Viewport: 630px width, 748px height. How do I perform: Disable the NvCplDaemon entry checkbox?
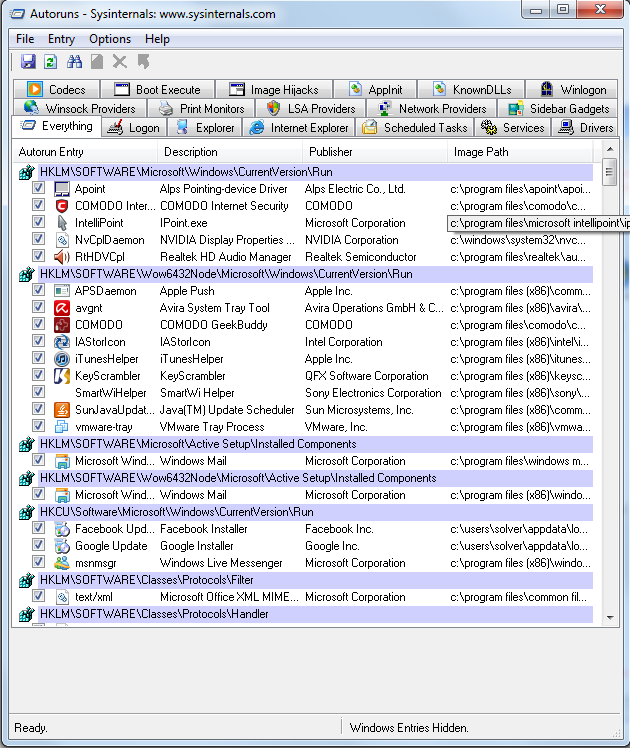point(38,239)
